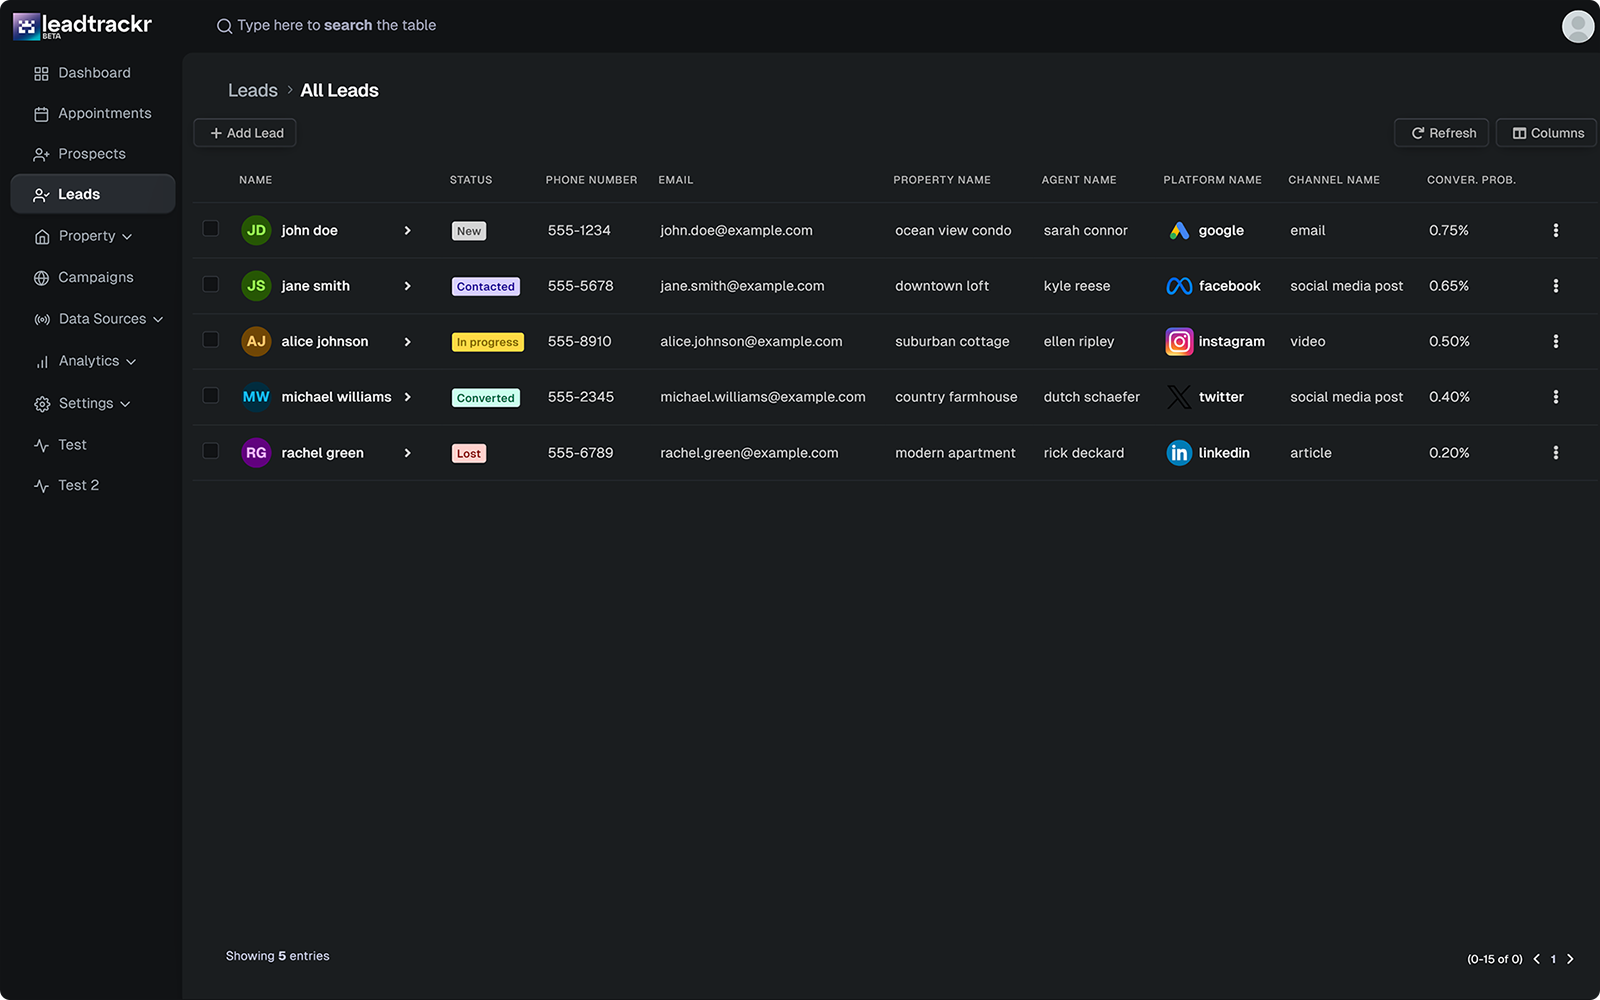Click the JS avatar for jane smith
Screen dimensions: 1600x1000
click(x=256, y=286)
